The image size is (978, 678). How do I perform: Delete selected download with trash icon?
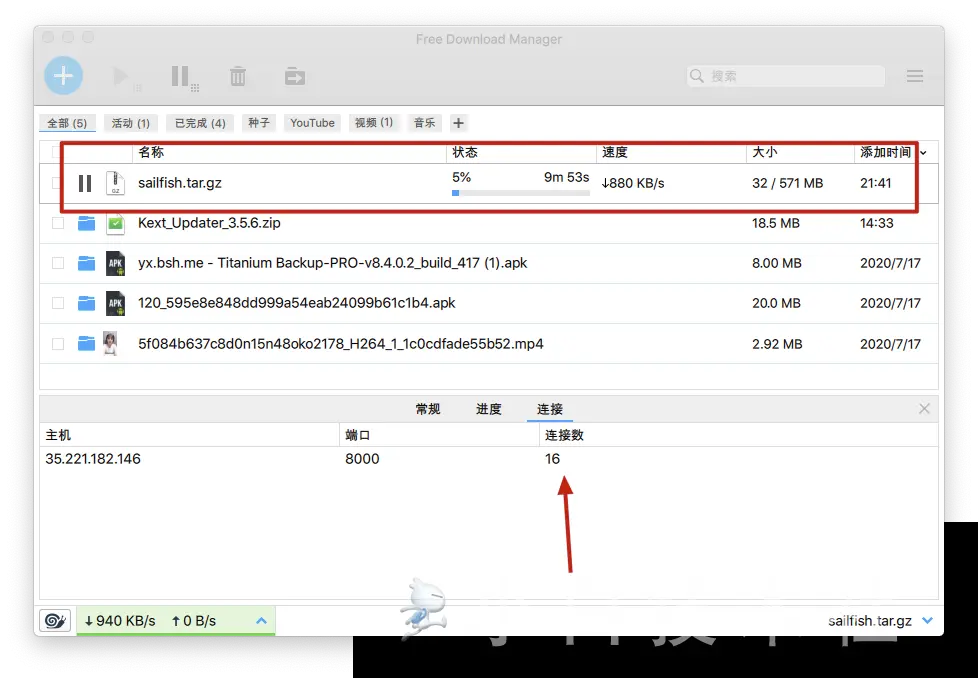pos(238,77)
